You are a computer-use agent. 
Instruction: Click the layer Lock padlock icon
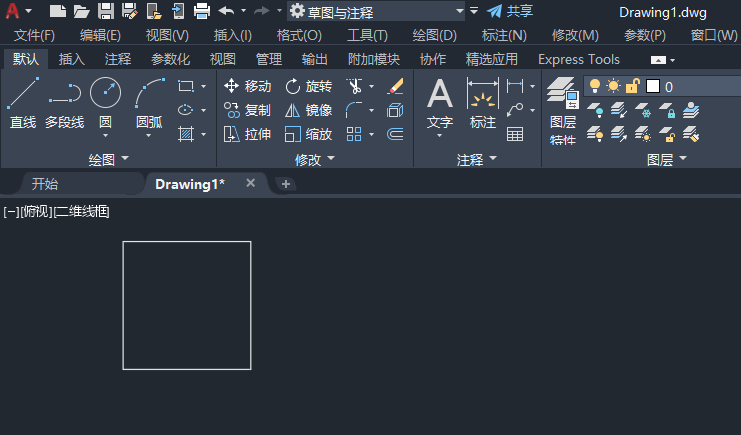coord(667,110)
